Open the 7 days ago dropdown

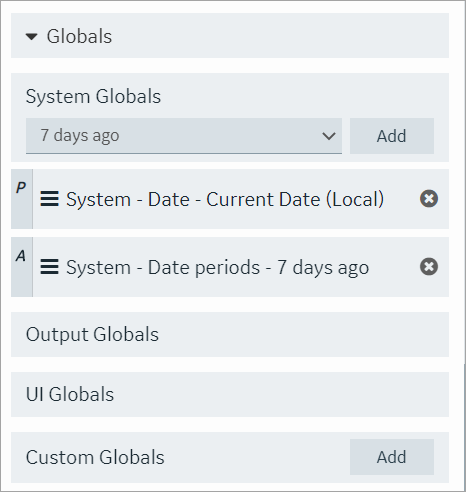(184, 136)
